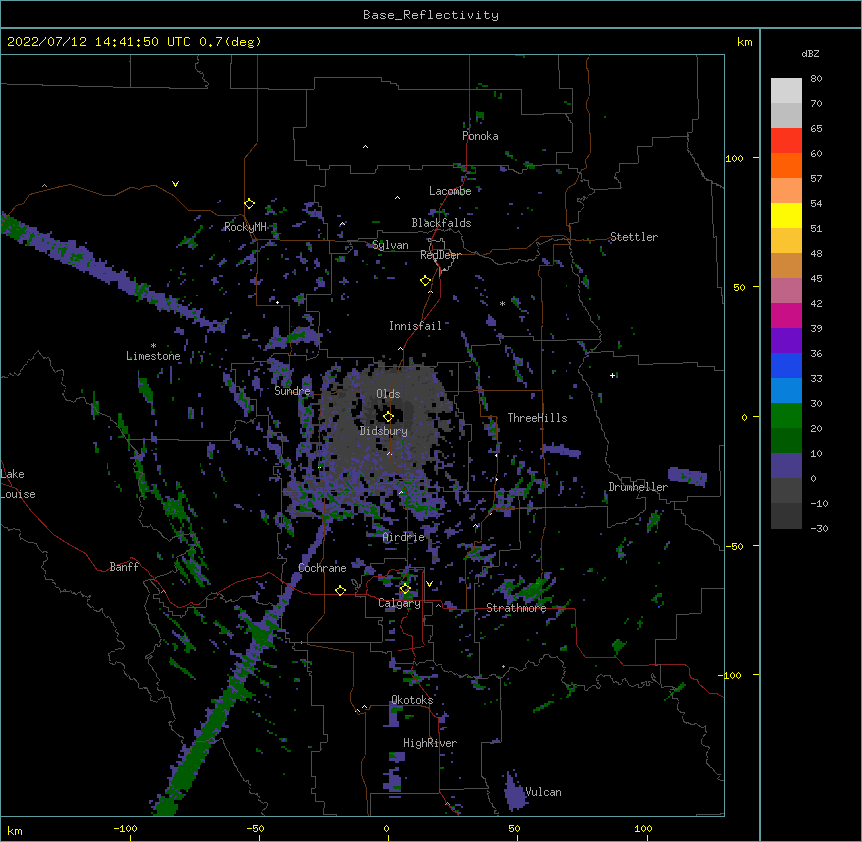Viewport: 862px width, 842px height.
Task: Click the yellow diamond marker near RockyMH
Action: point(249,204)
